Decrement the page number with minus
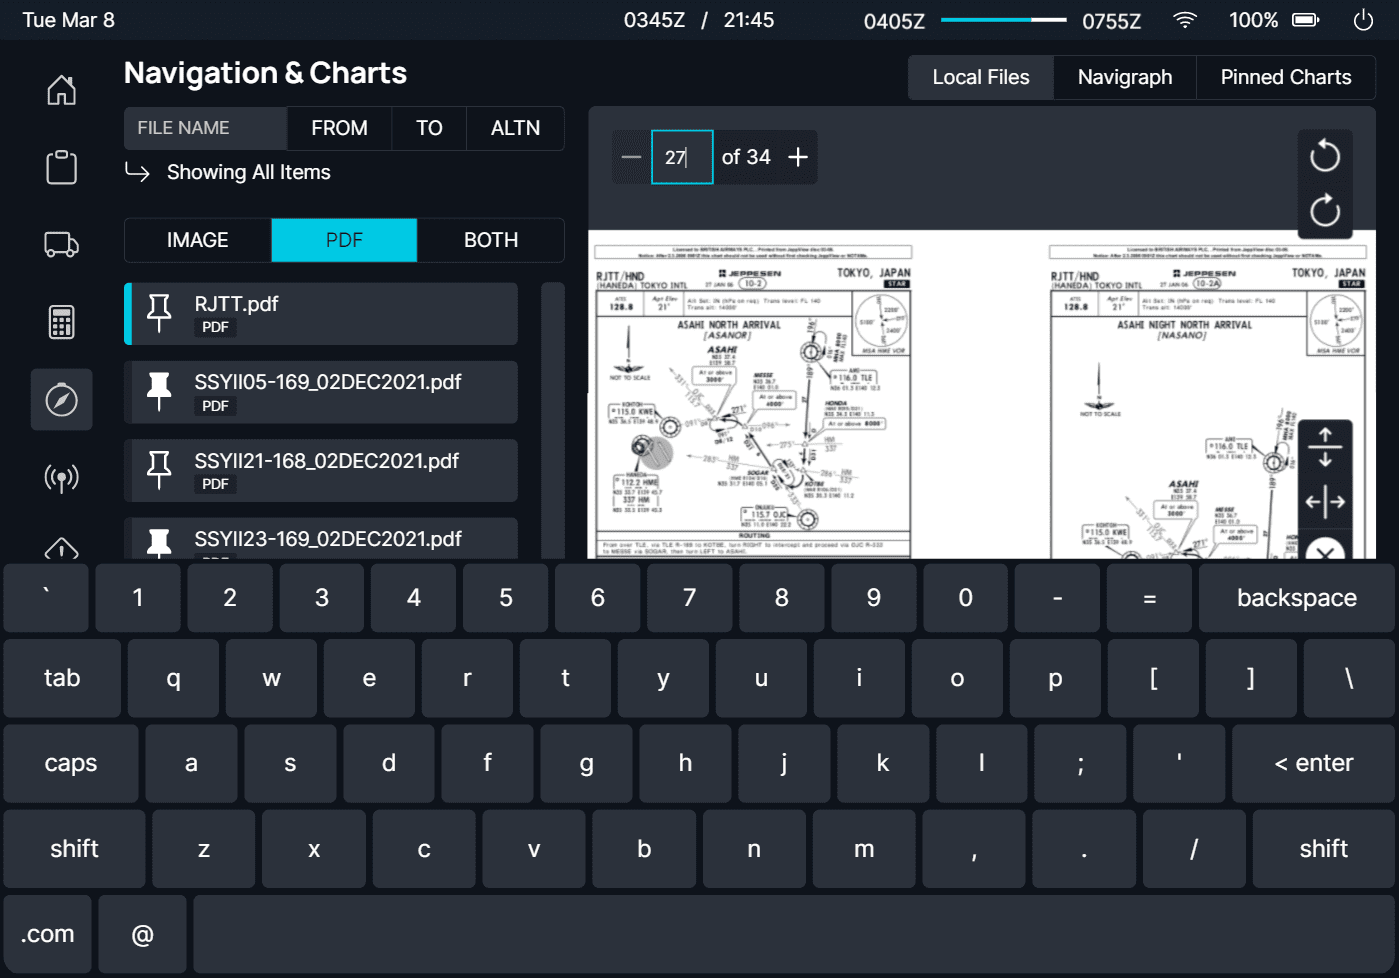Screen dimensions: 1399x978 pyautogui.click(x=631, y=157)
